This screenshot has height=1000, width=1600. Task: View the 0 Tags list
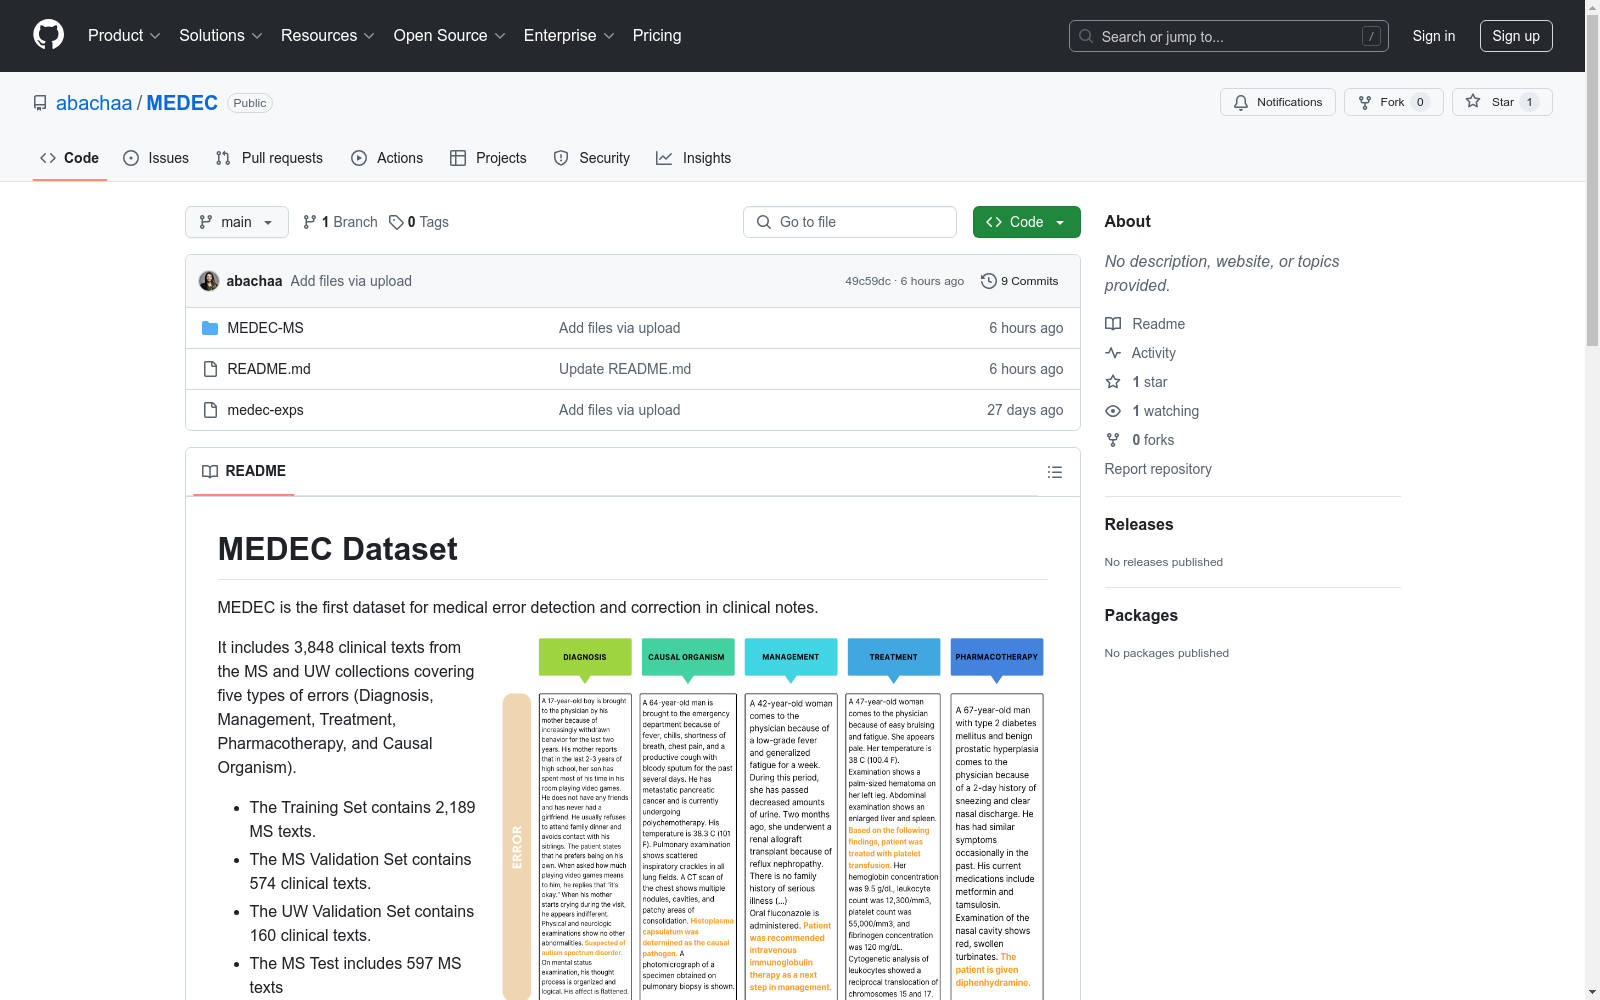(419, 222)
